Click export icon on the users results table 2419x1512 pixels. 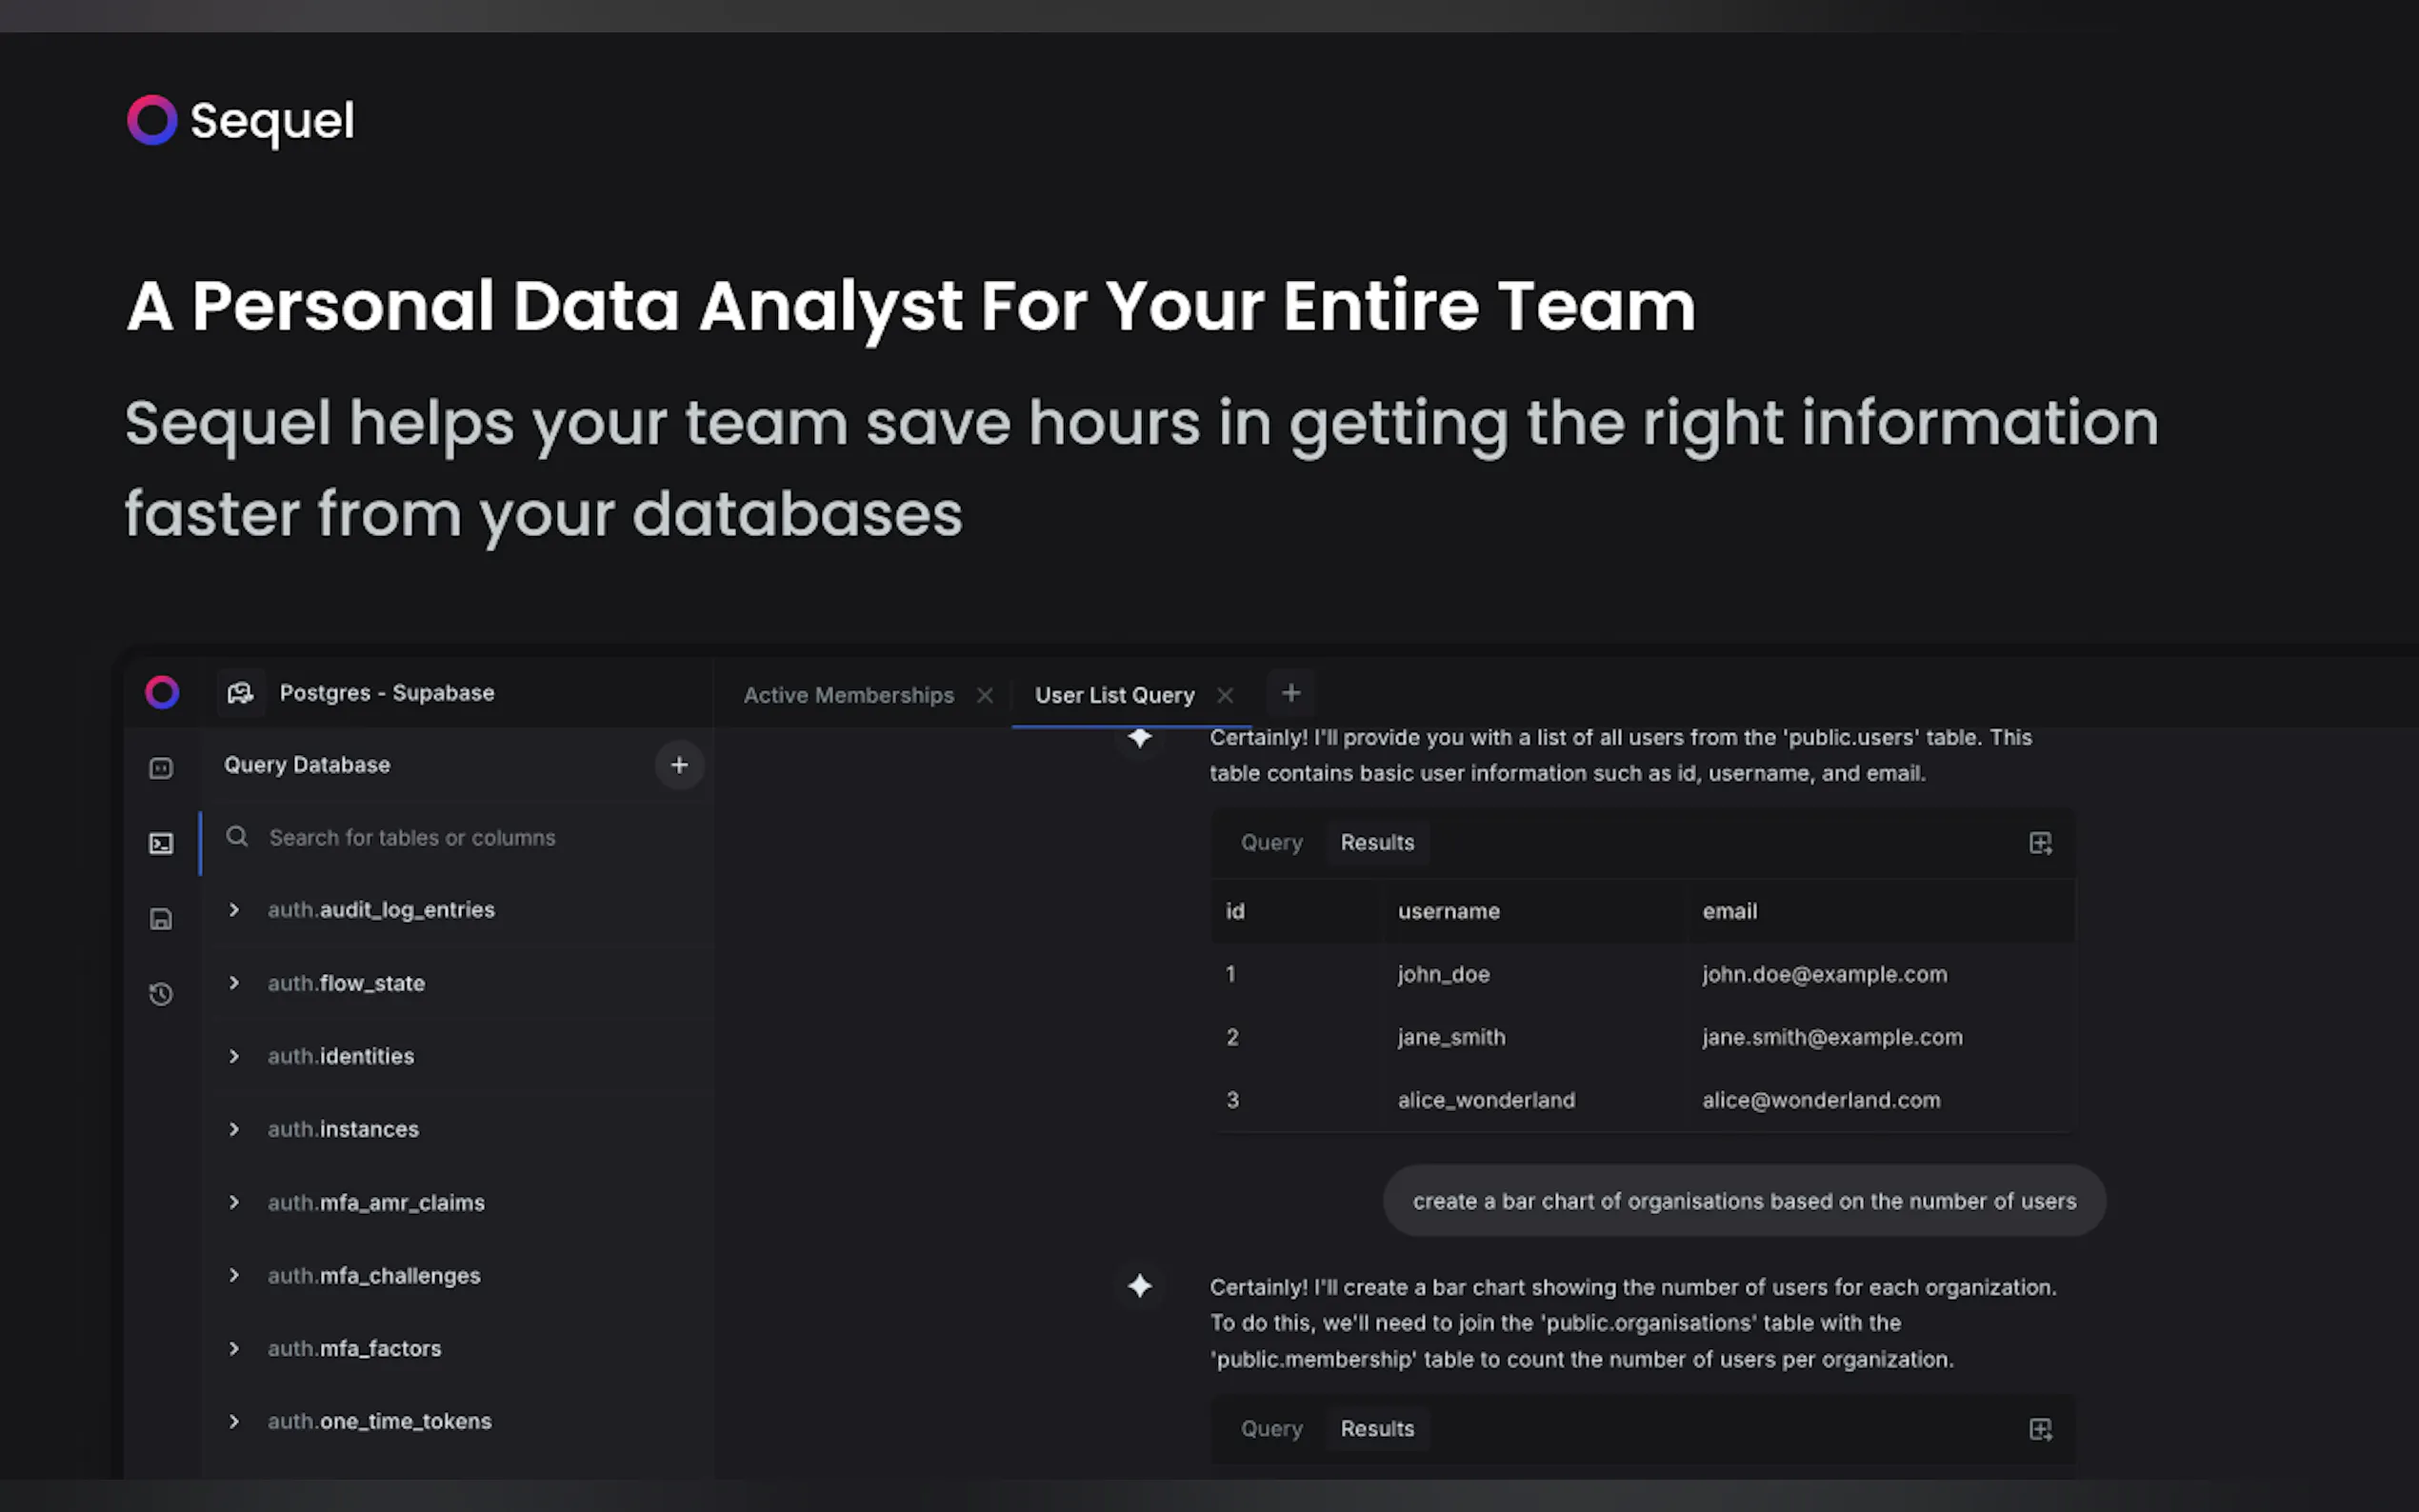(x=2040, y=843)
